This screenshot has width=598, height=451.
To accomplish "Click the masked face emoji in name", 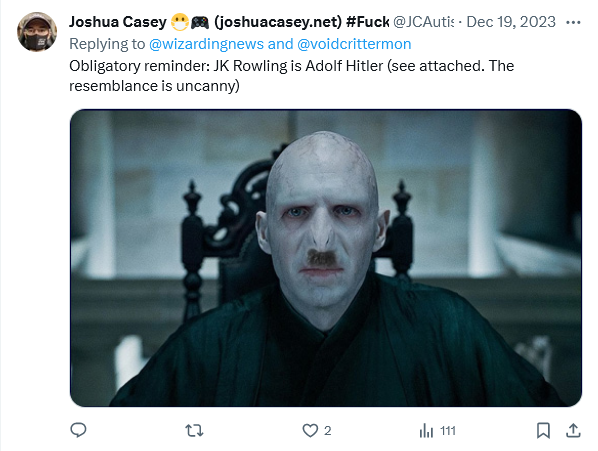I will (x=180, y=22).
